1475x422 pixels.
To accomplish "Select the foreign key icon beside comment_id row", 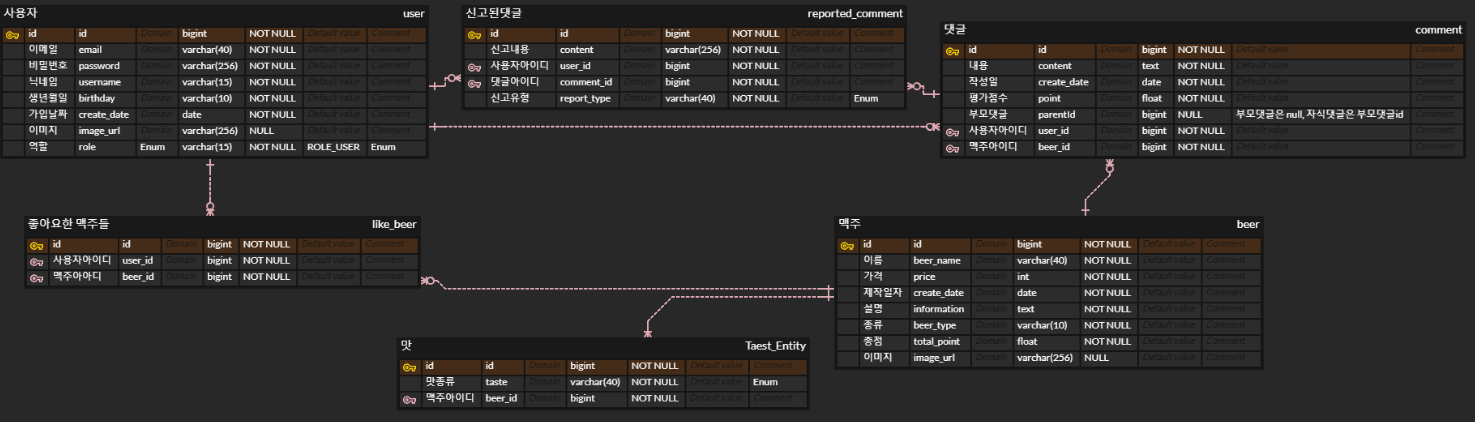I will pyautogui.click(x=475, y=82).
